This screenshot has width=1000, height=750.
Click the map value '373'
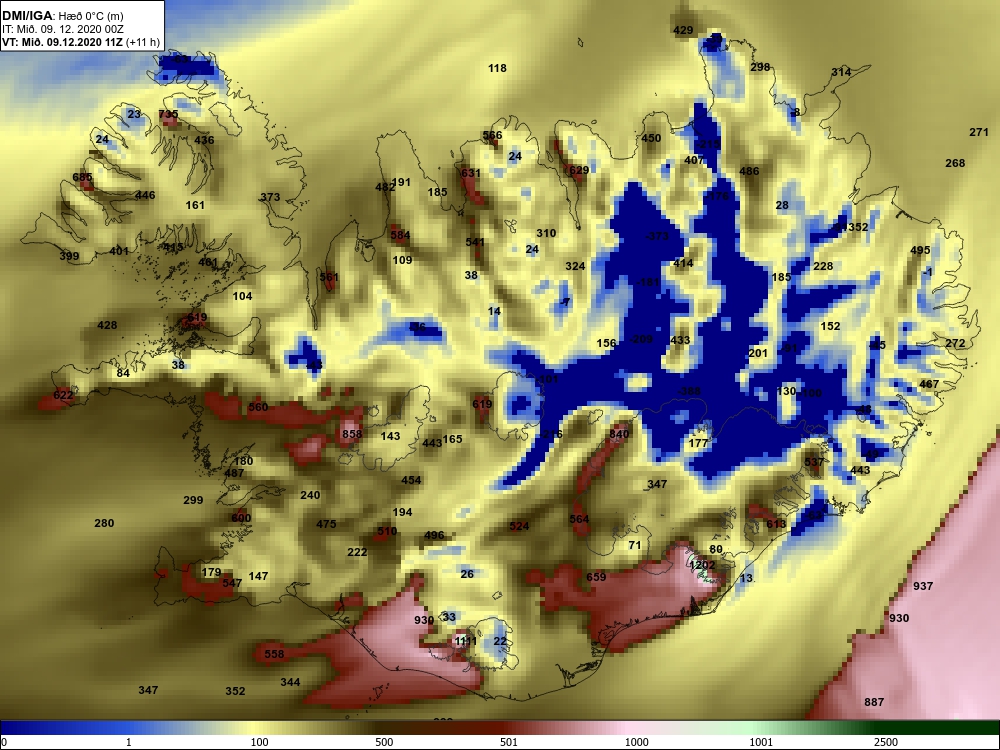click(270, 197)
